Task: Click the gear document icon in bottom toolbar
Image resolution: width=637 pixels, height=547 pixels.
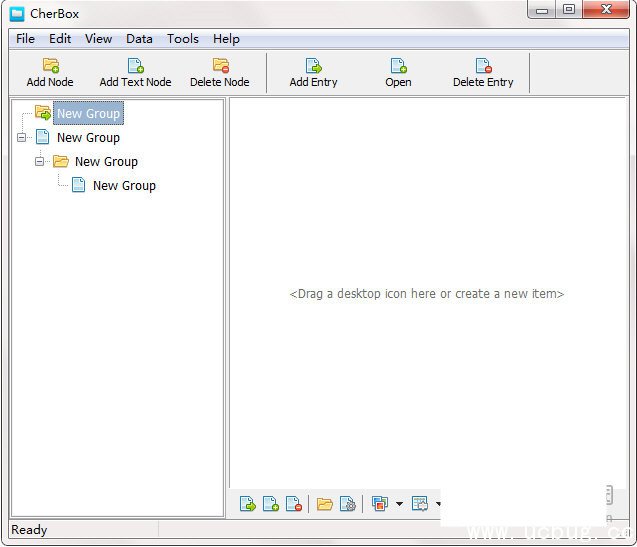Action: 348,504
